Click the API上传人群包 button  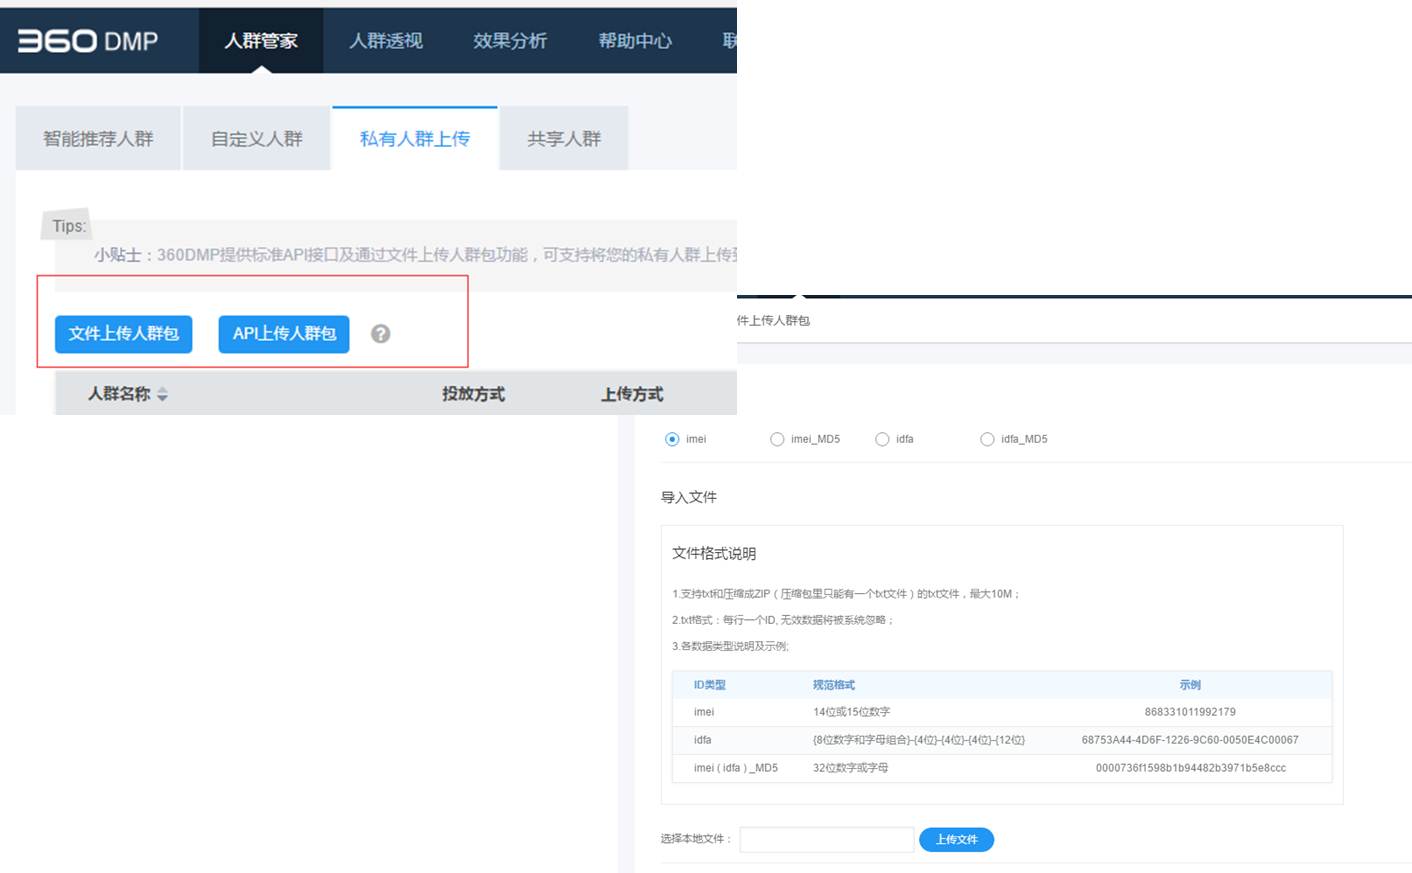pos(284,334)
